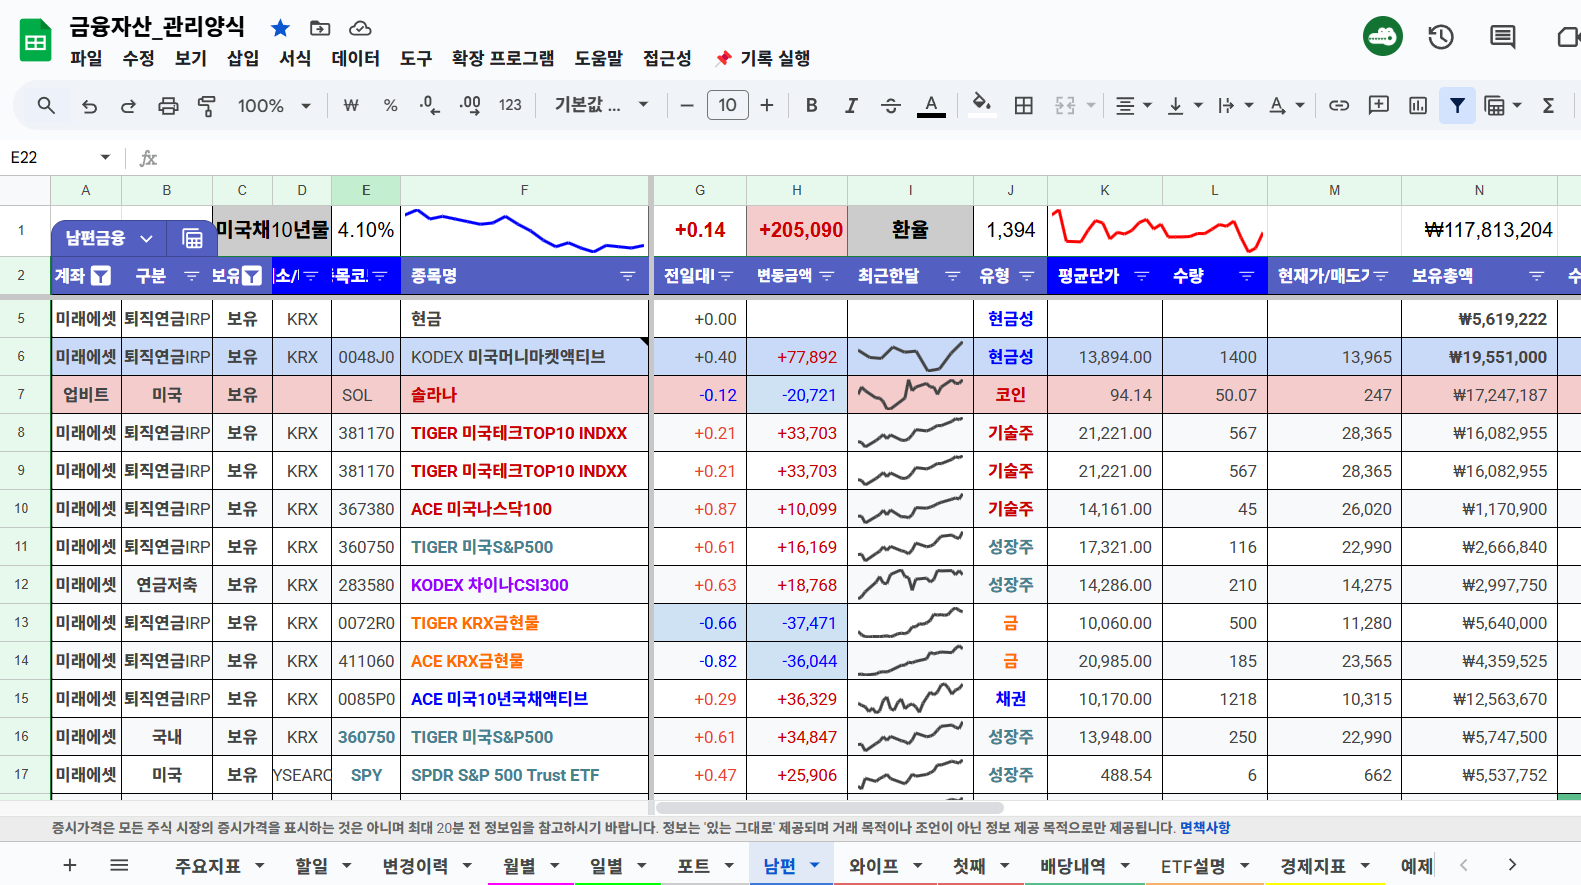Select the table view icon beside 남편금융
Viewport: 1581px width, 885px height.
pyautogui.click(x=192, y=238)
